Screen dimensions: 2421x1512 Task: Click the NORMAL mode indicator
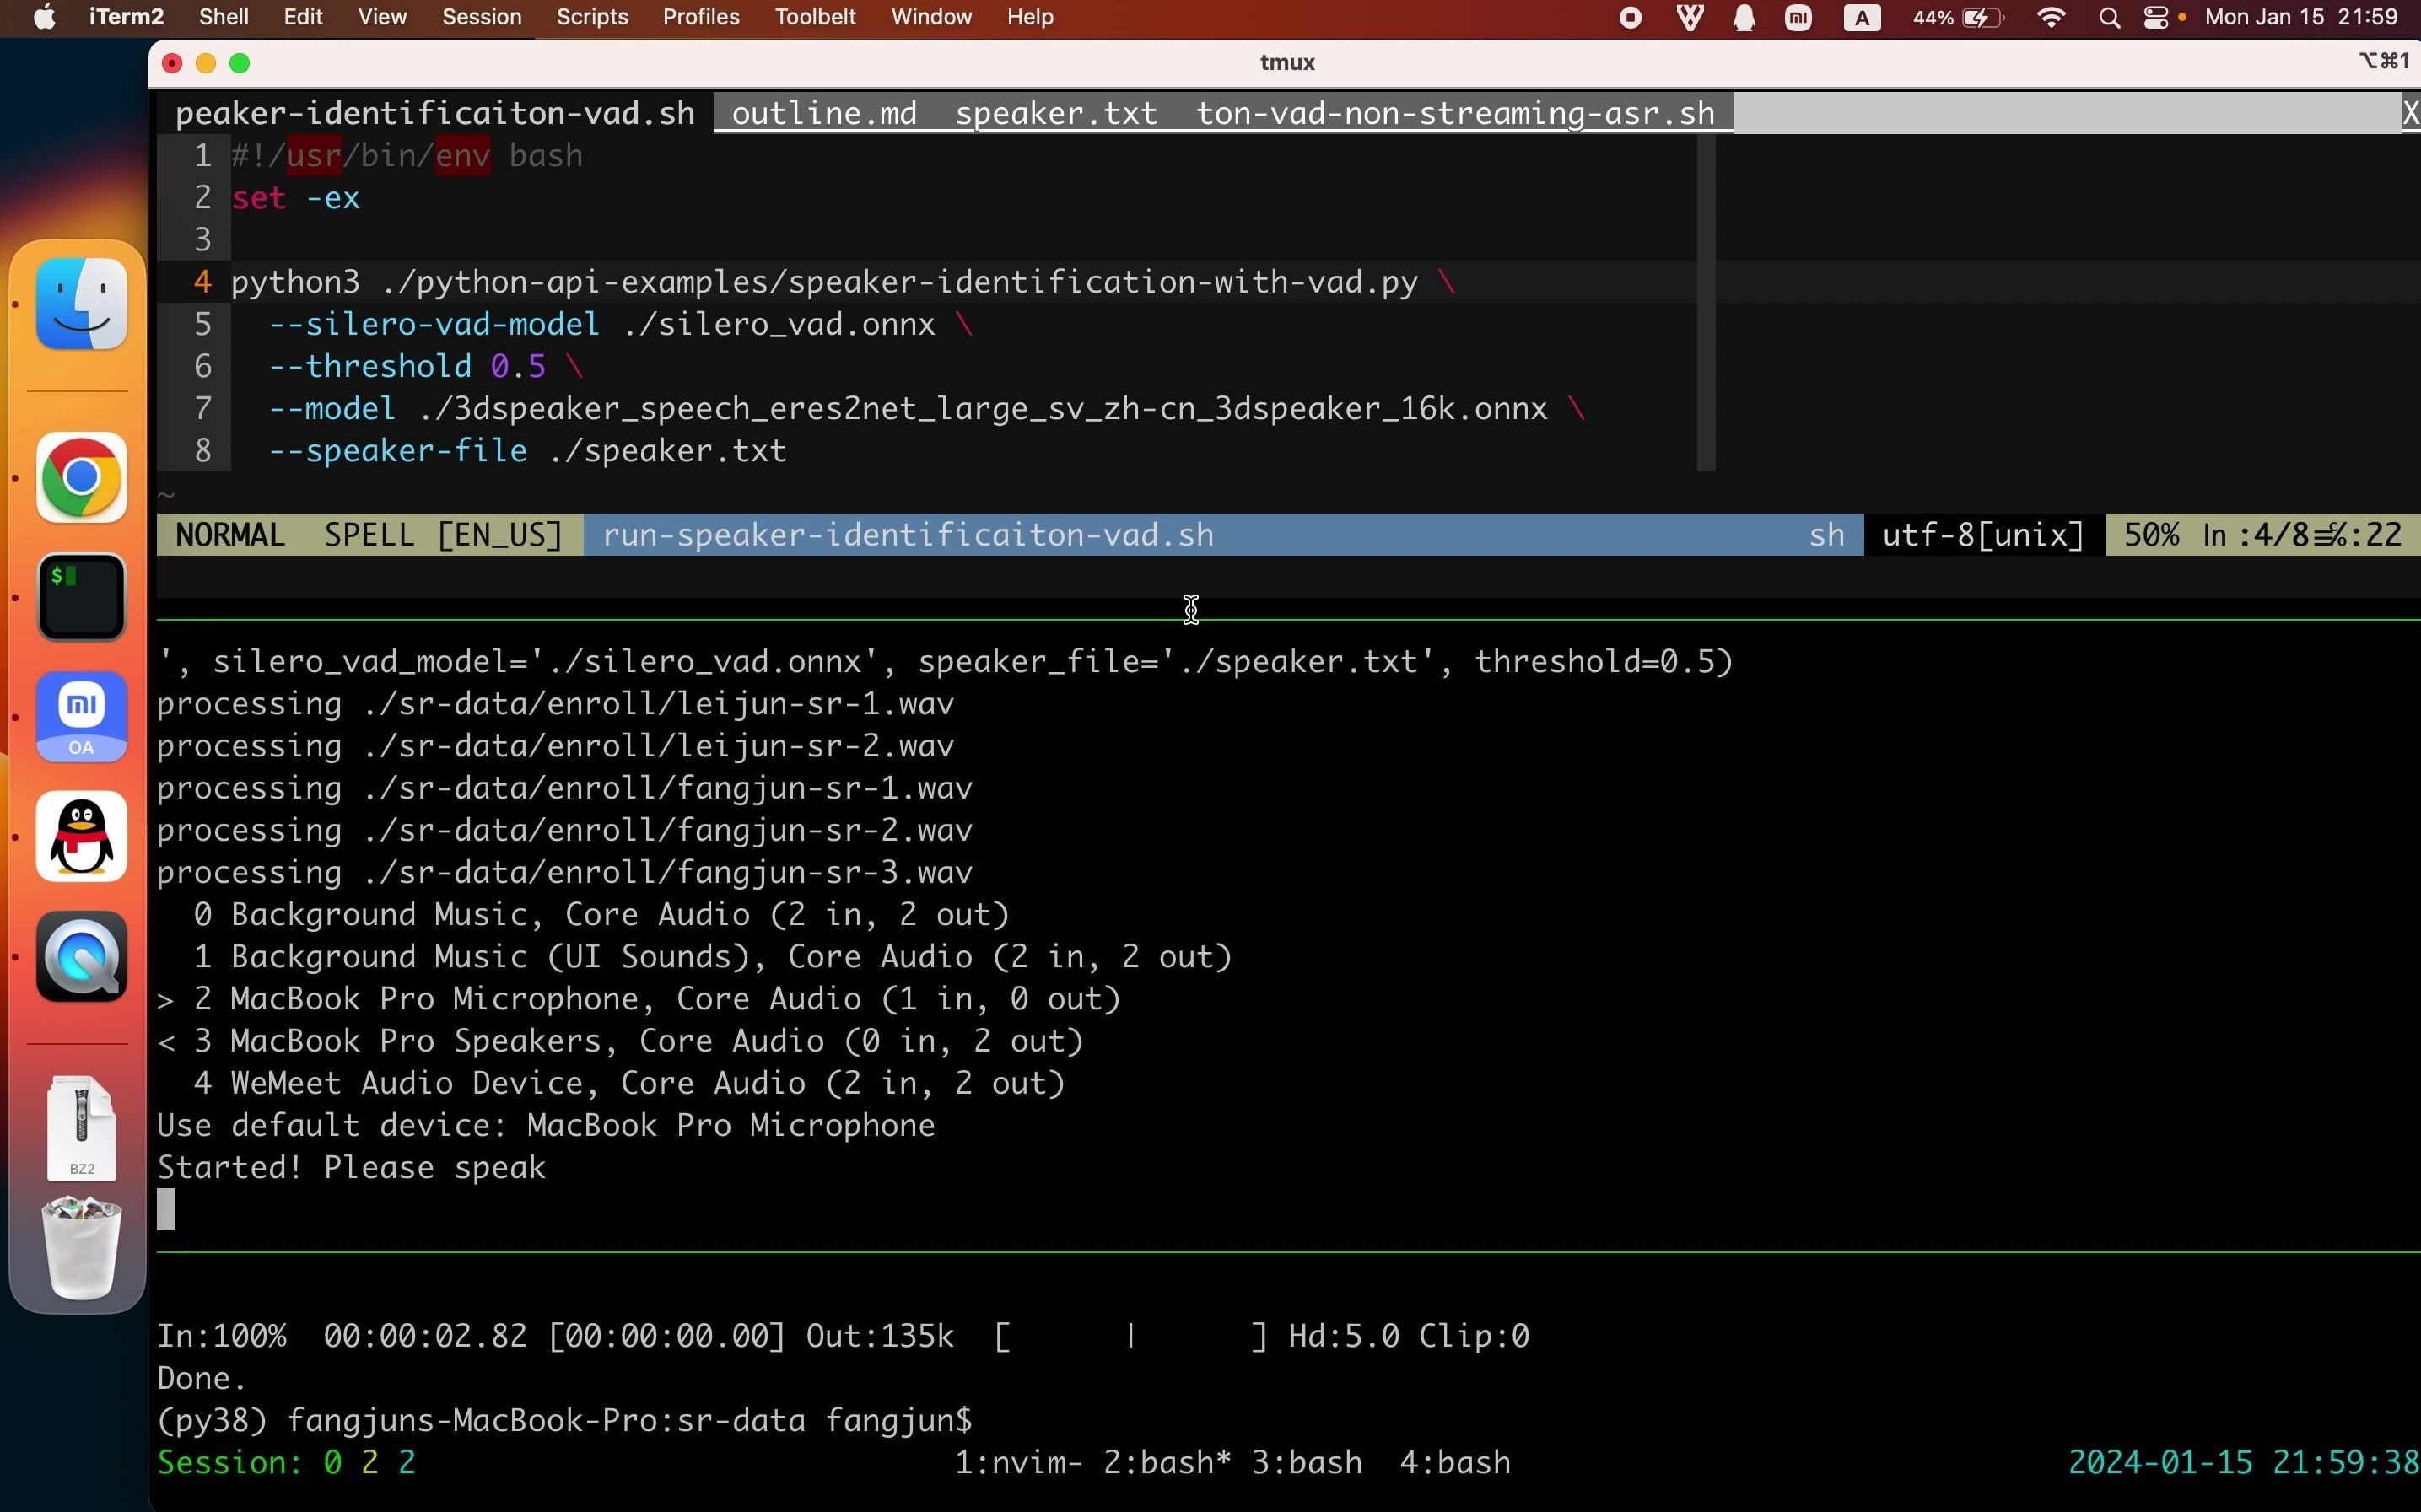pyautogui.click(x=230, y=535)
